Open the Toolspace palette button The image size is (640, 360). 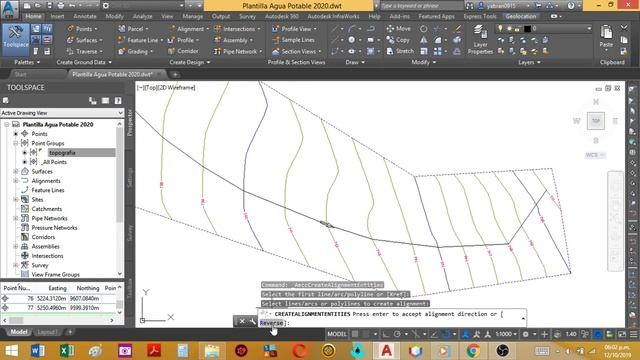pos(16,39)
